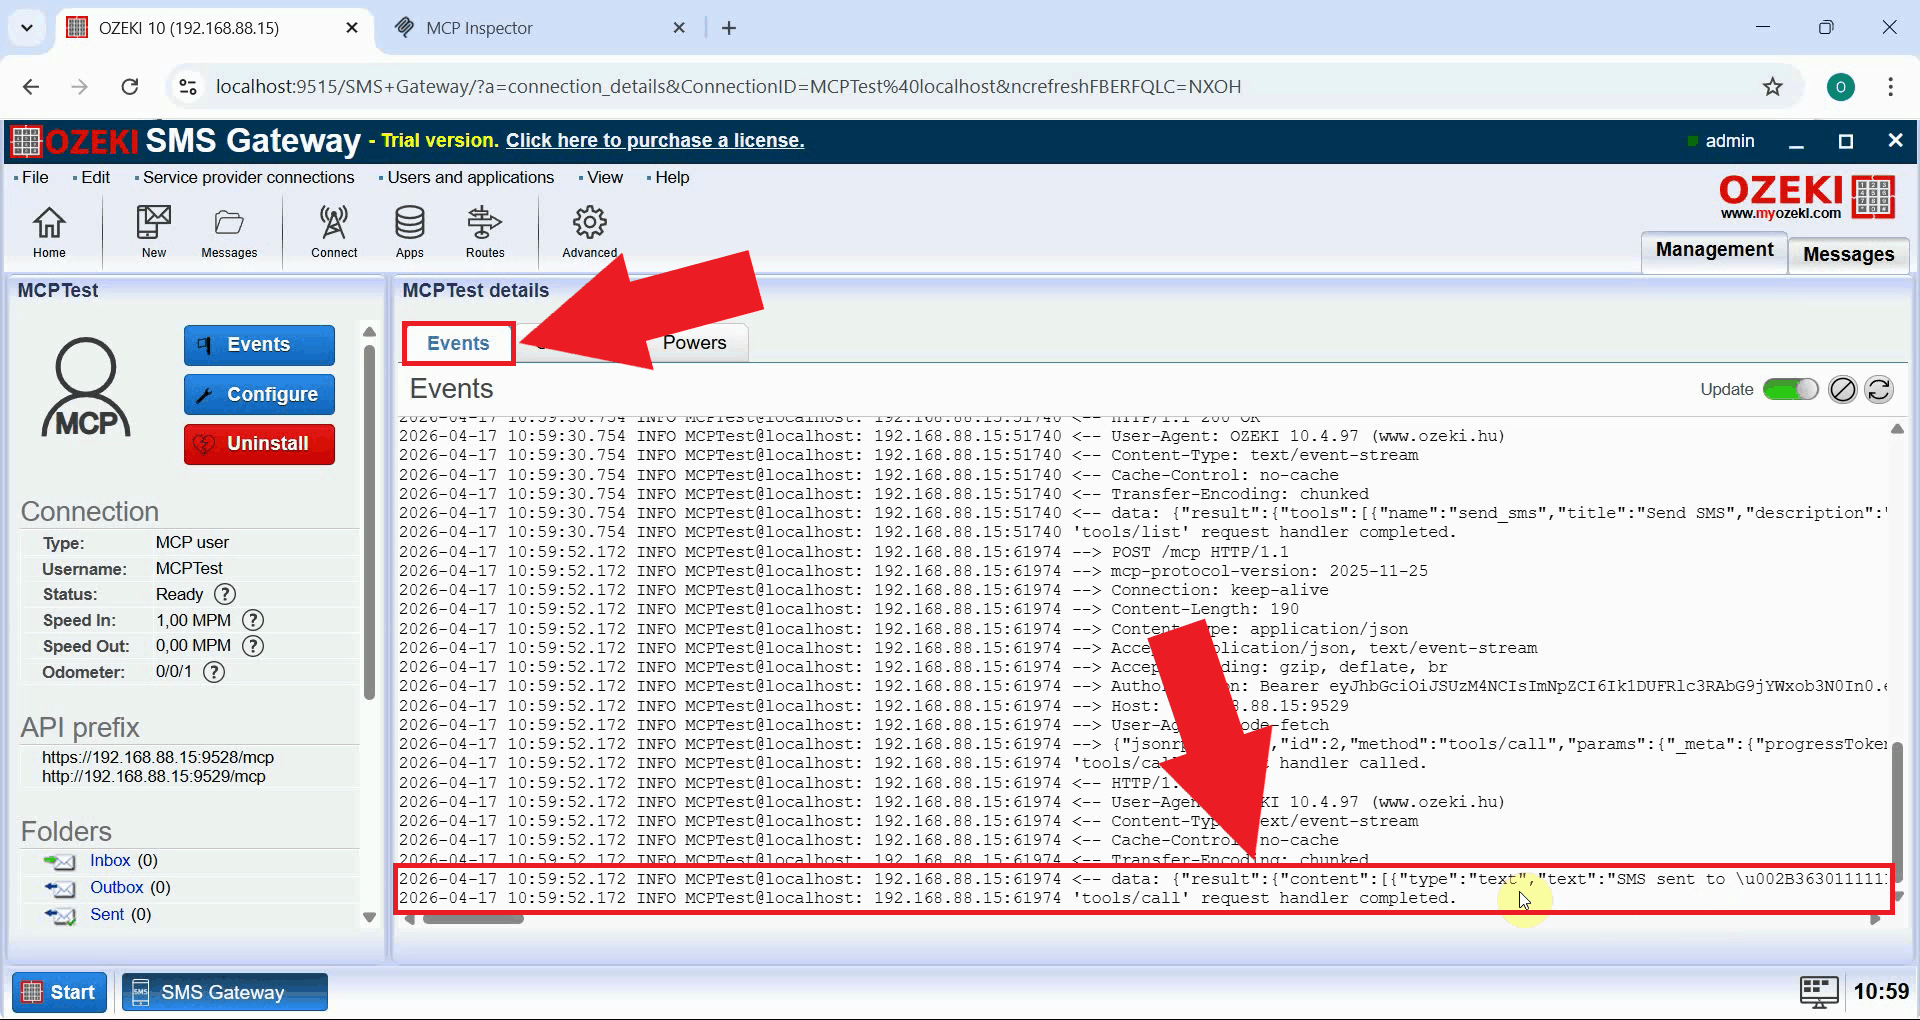Click the browser address bar URL
The image size is (1920, 1020).
(x=728, y=87)
